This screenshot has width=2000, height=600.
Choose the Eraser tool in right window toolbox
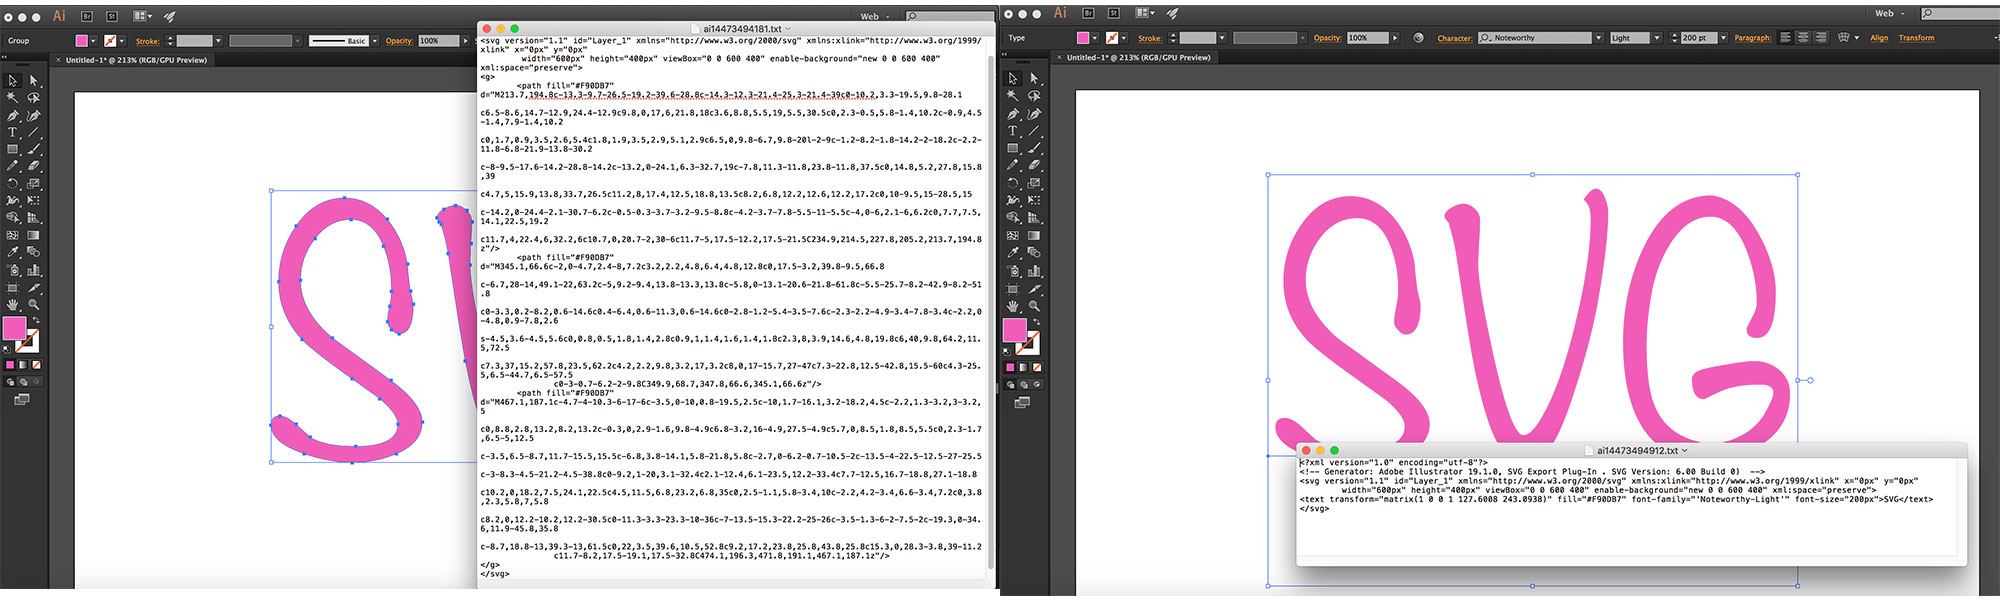click(1034, 166)
